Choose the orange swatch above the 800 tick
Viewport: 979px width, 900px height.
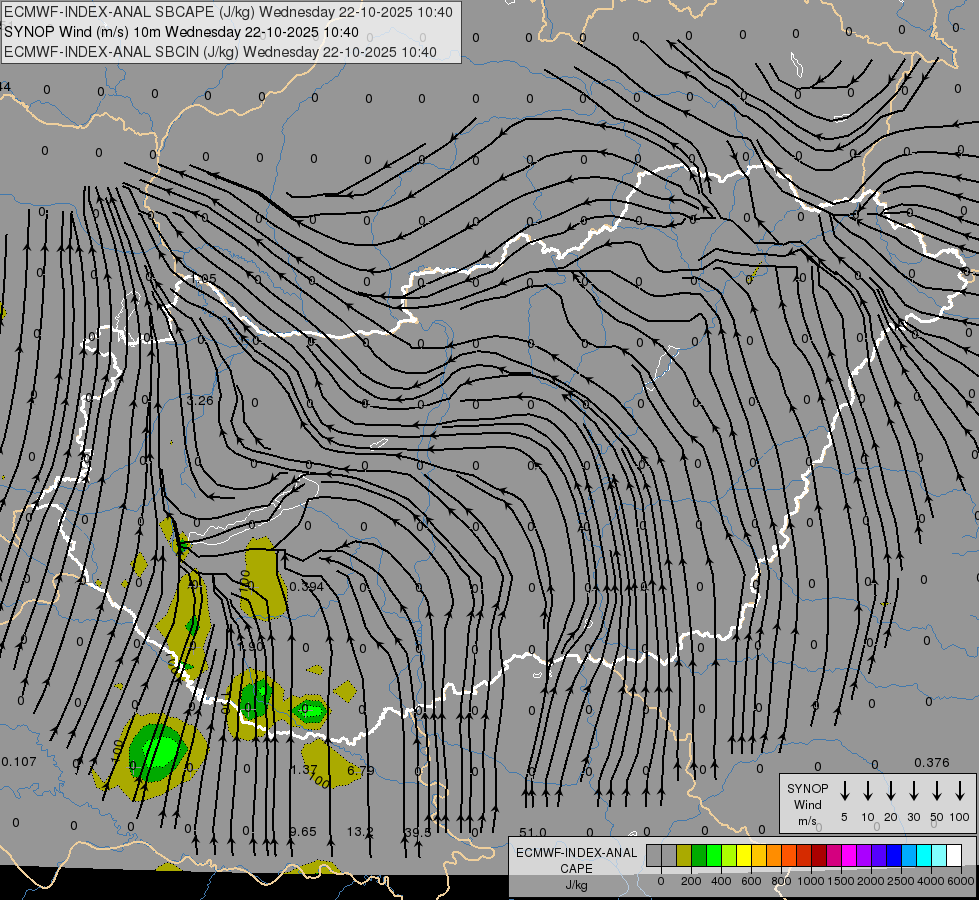click(775, 855)
